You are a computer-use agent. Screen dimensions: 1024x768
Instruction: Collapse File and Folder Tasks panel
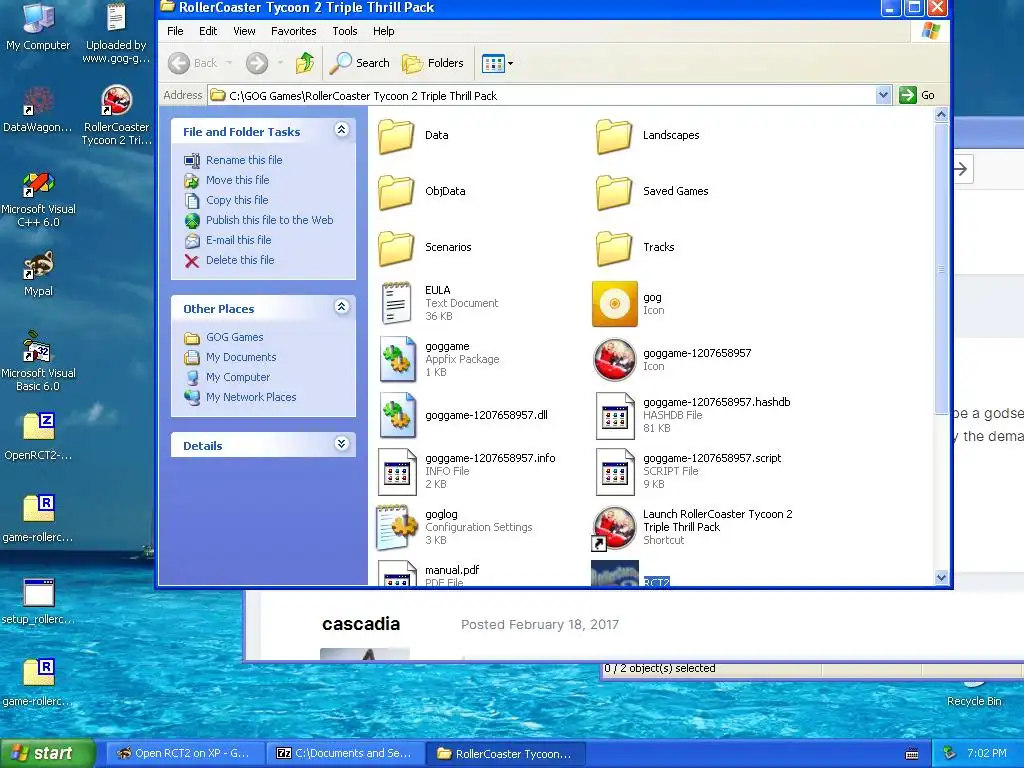[342, 130]
